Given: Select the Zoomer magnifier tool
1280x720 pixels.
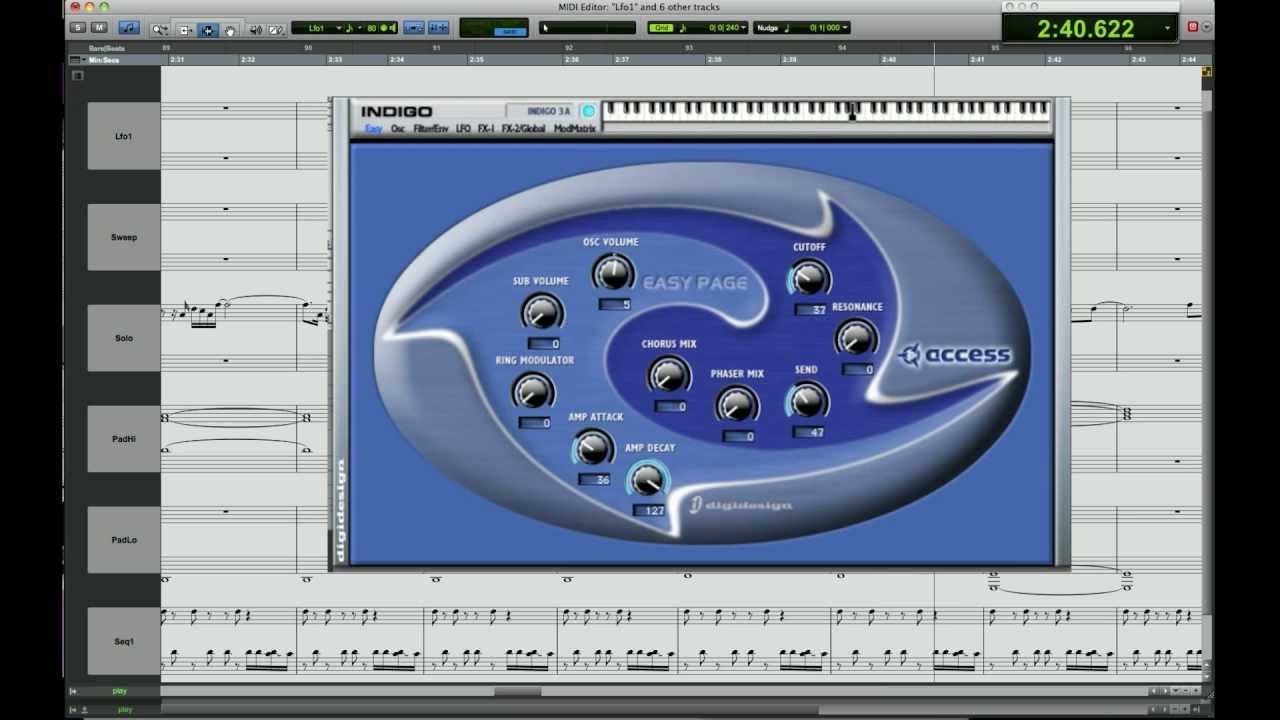Looking at the screenshot, I should pos(160,30).
